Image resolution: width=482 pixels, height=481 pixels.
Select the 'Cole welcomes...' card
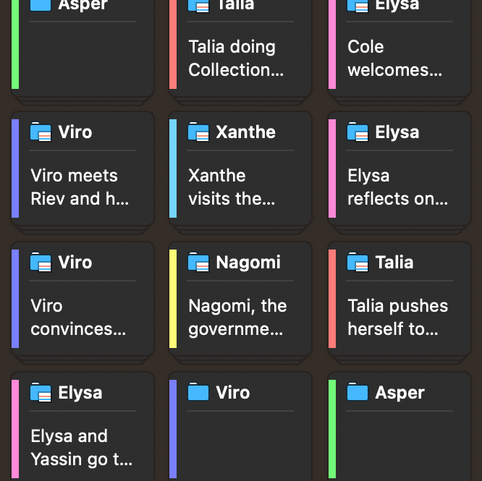[399, 47]
